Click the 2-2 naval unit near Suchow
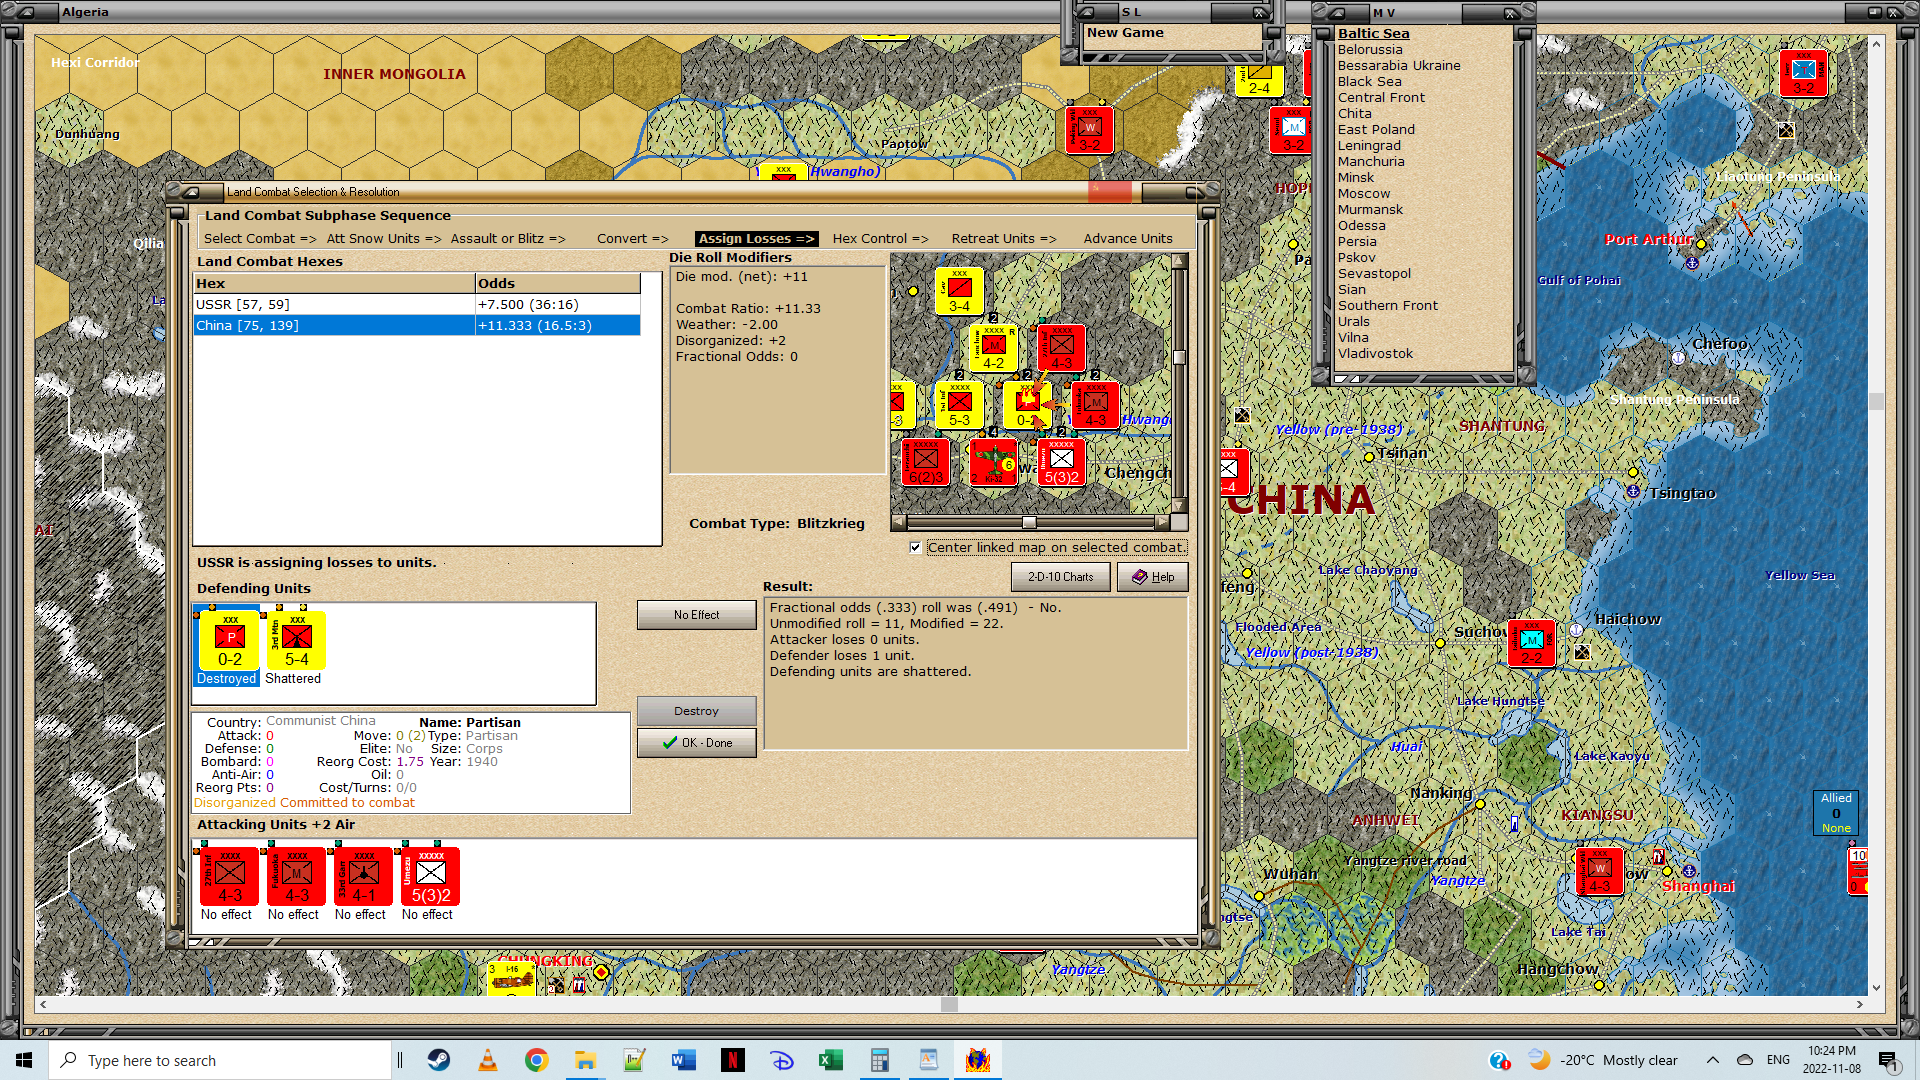Viewport: 1920px width, 1080px height. tap(1531, 643)
